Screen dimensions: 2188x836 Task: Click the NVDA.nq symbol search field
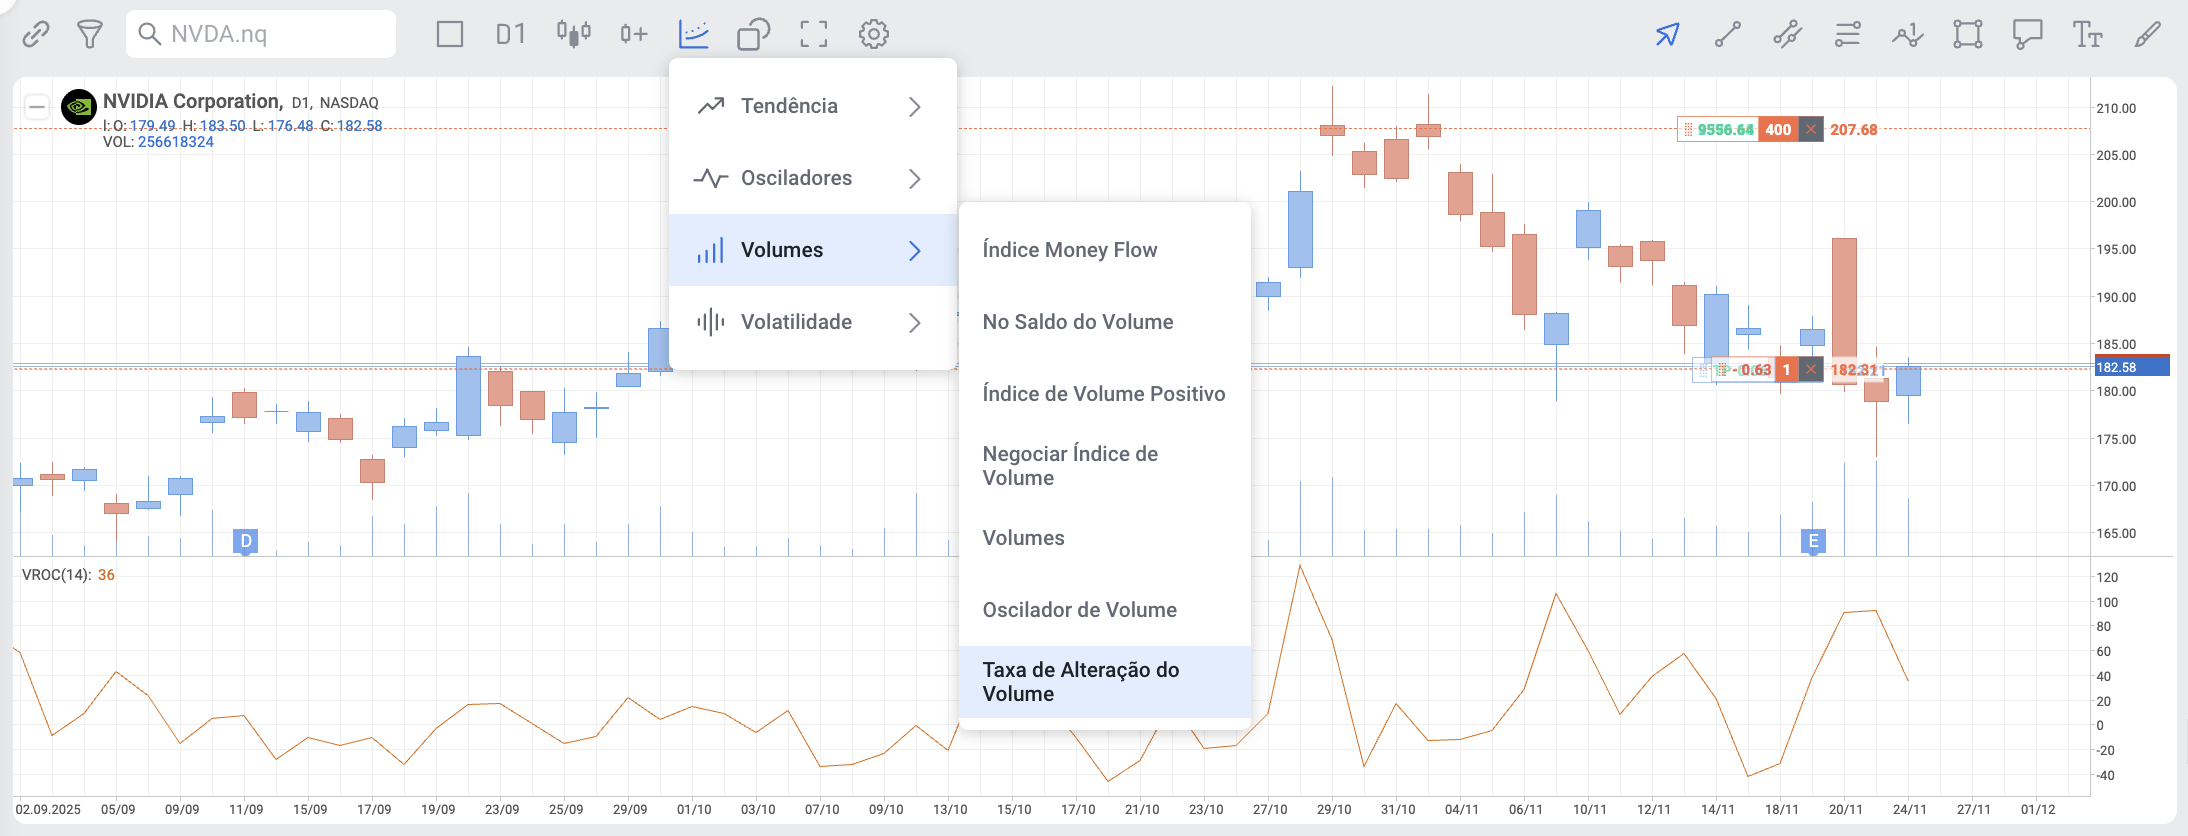pos(261,34)
